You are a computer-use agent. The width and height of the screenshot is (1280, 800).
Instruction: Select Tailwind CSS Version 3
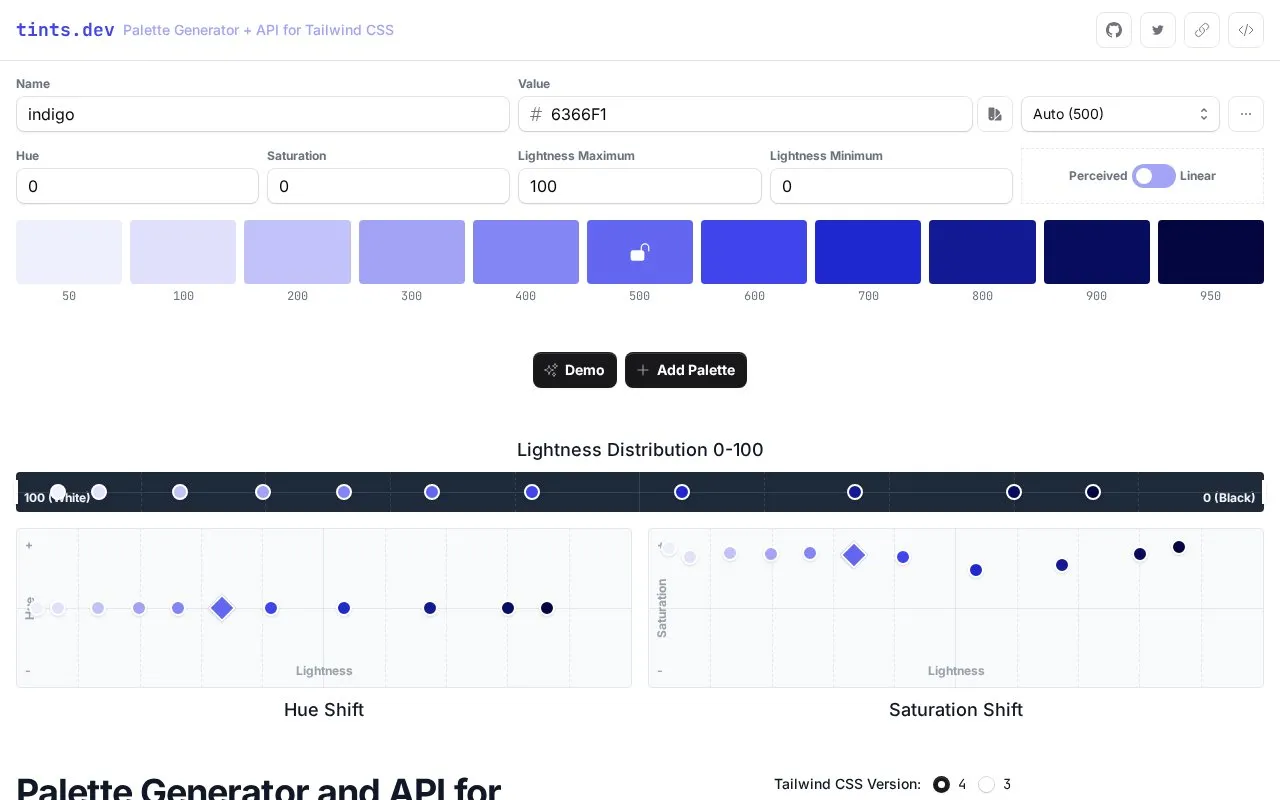click(x=986, y=784)
